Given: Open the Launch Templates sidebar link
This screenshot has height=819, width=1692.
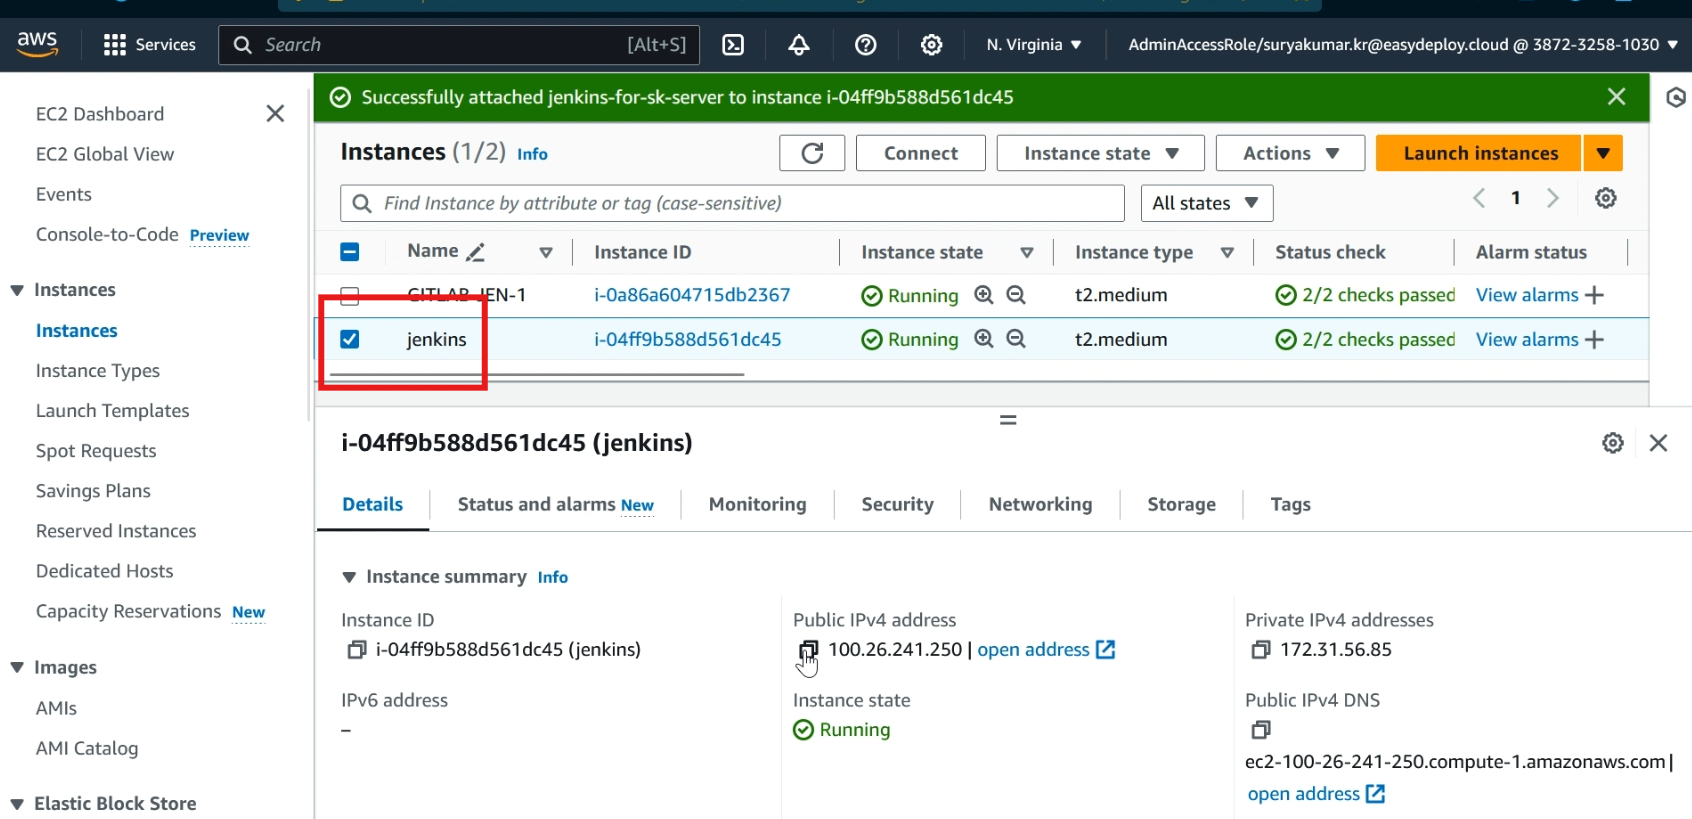Looking at the screenshot, I should (x=112, y=411).
